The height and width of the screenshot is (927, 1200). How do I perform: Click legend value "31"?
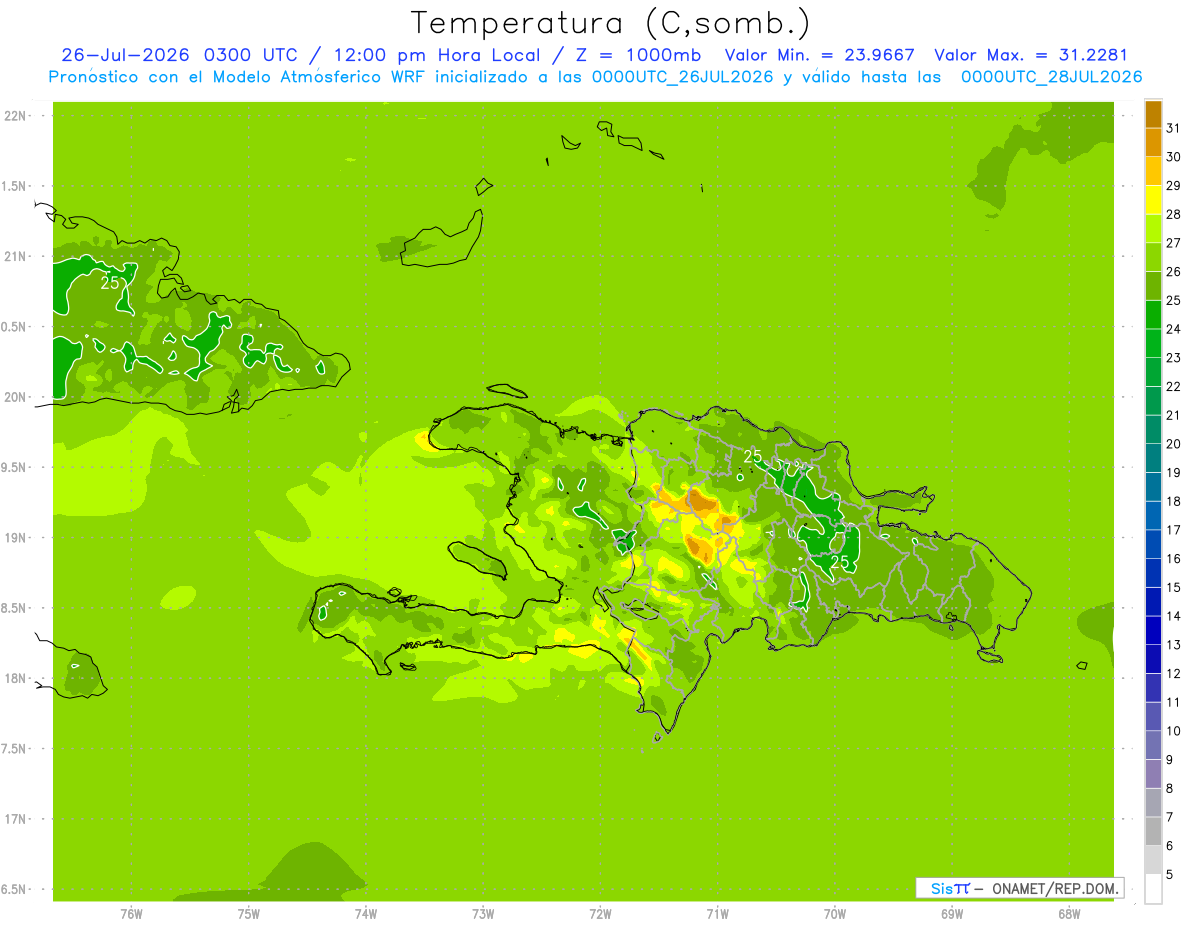tap(1173, 128)
